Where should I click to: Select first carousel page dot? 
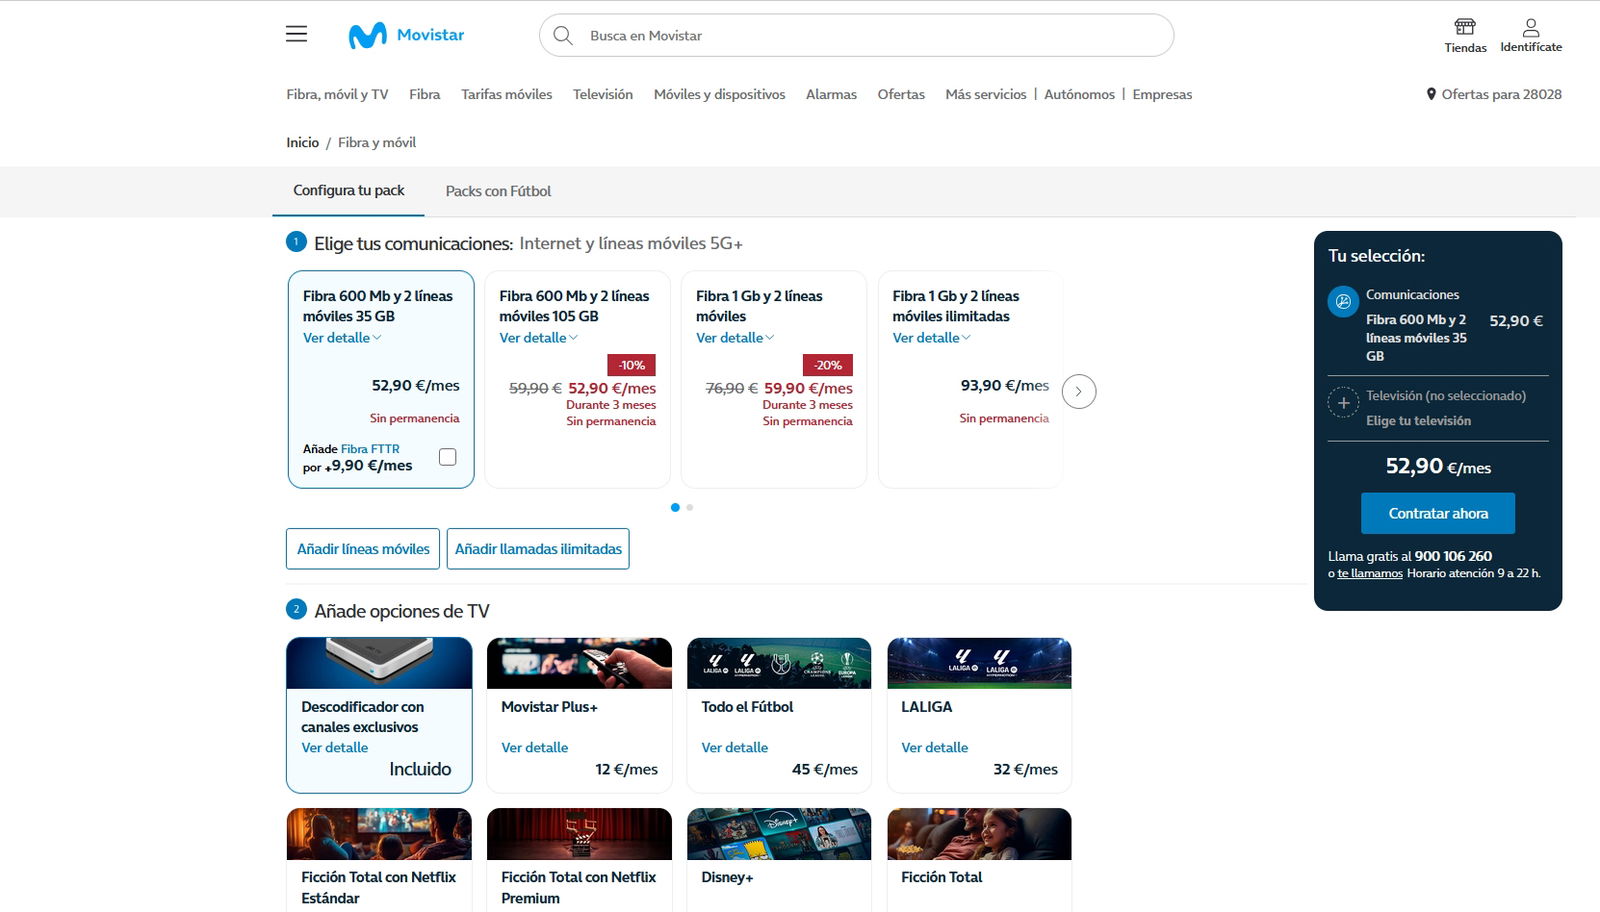[x=675, y=507]
